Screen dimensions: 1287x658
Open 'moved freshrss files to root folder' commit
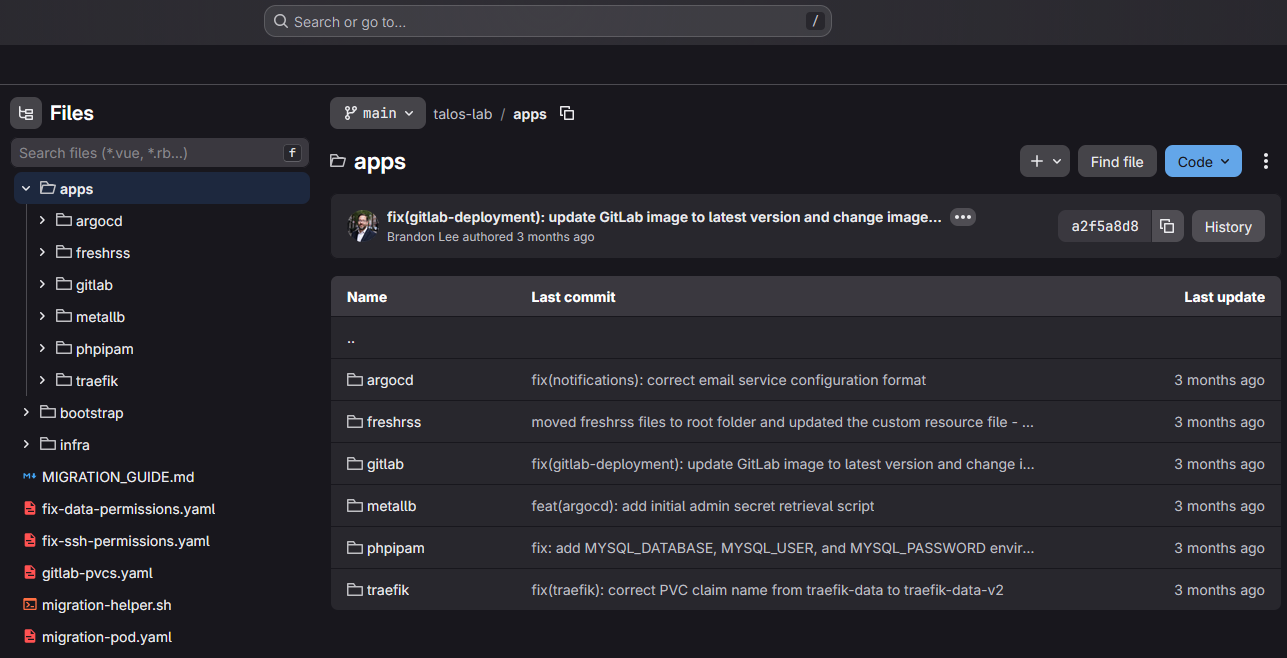782,422
